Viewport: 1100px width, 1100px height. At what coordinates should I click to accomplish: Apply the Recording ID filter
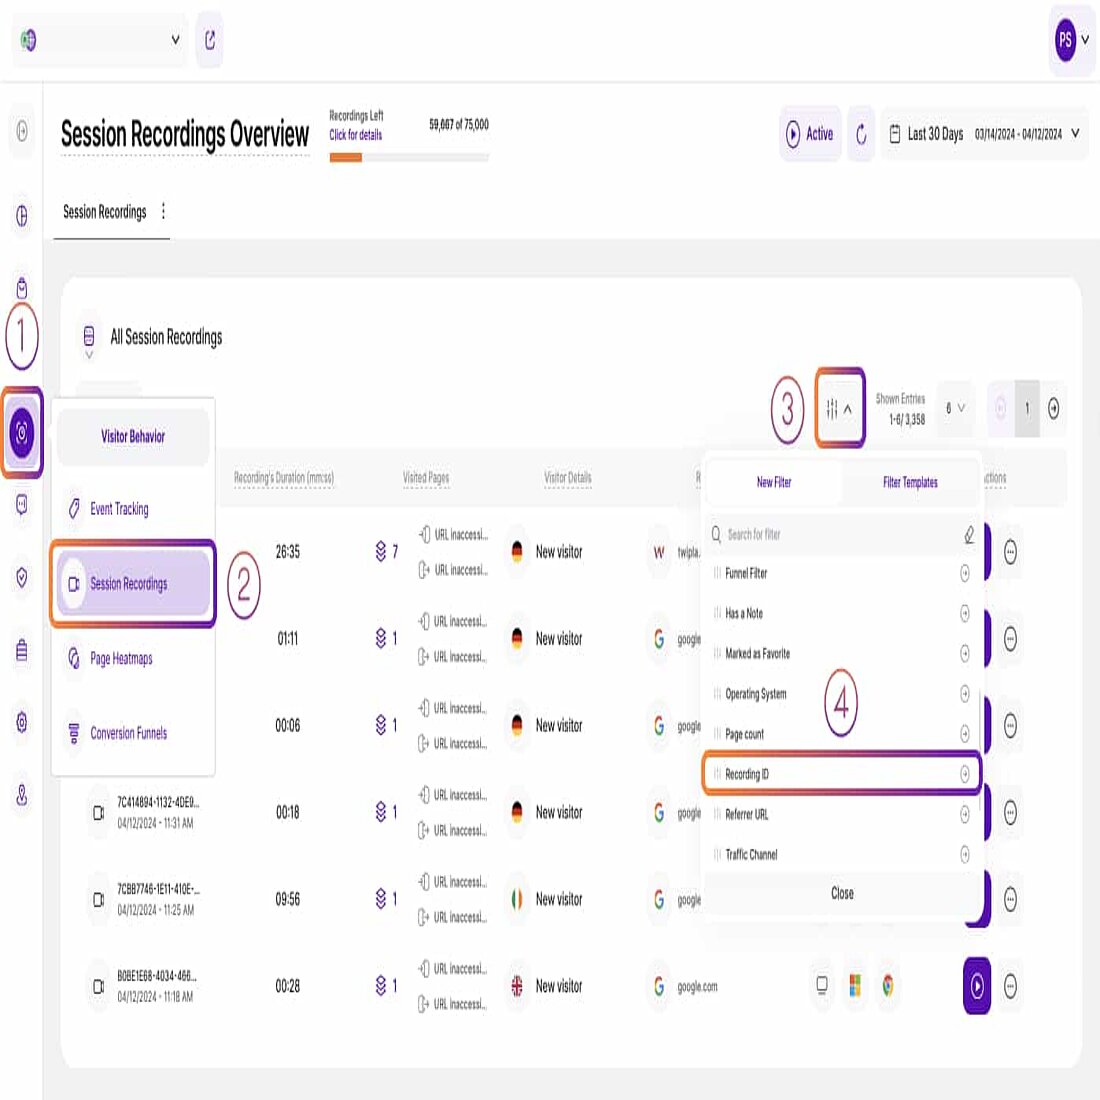[841, 773]
